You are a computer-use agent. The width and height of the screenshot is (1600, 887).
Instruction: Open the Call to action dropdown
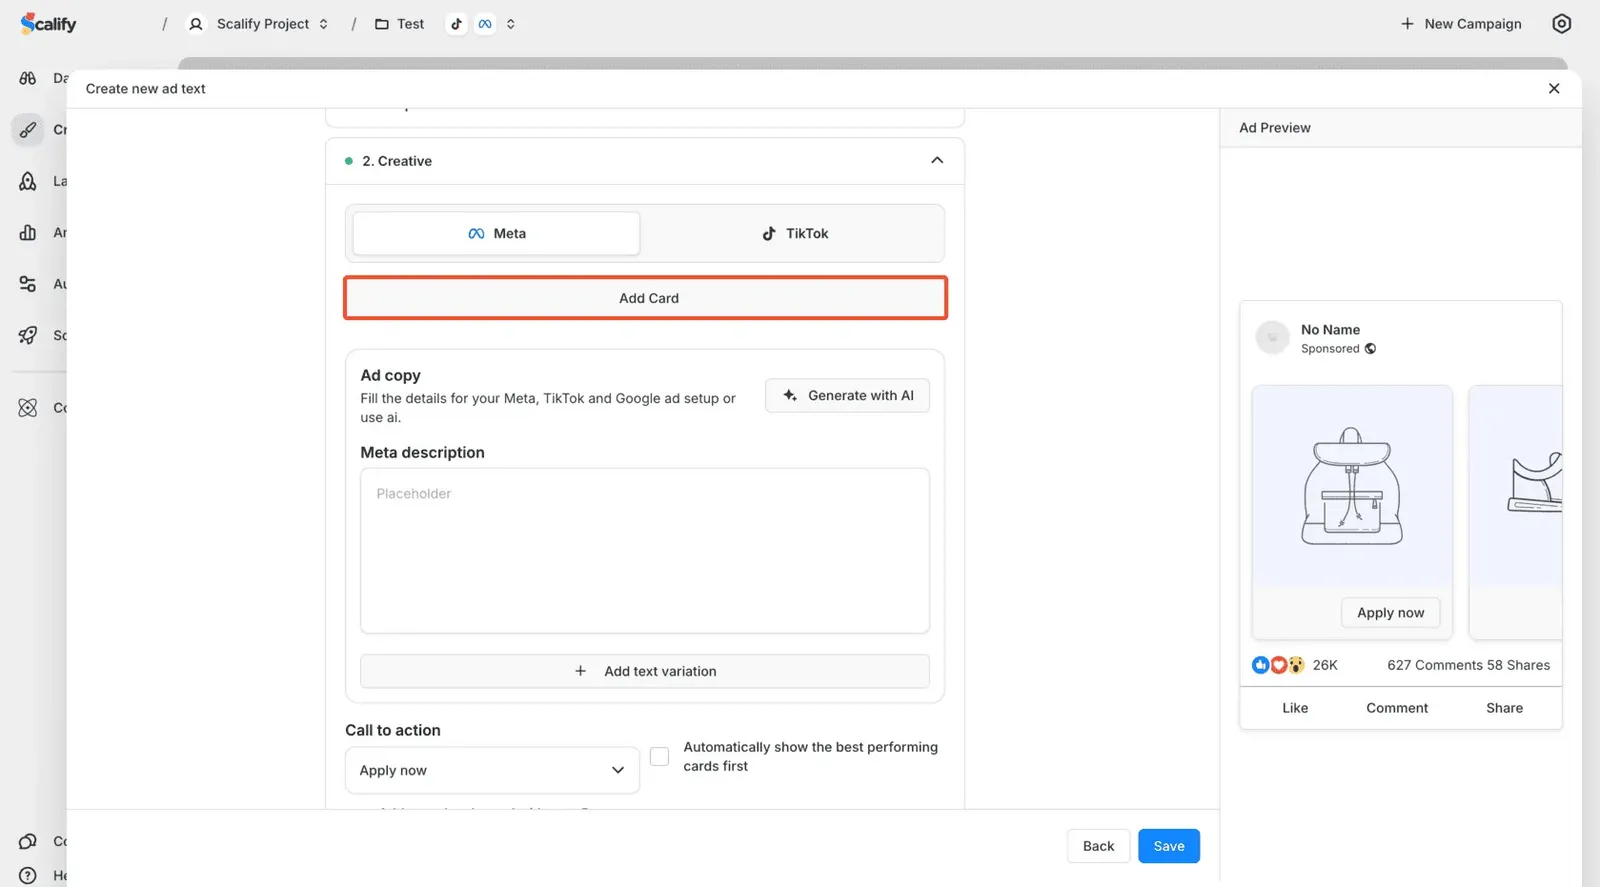pyautogui.click(x=492, y=770)
